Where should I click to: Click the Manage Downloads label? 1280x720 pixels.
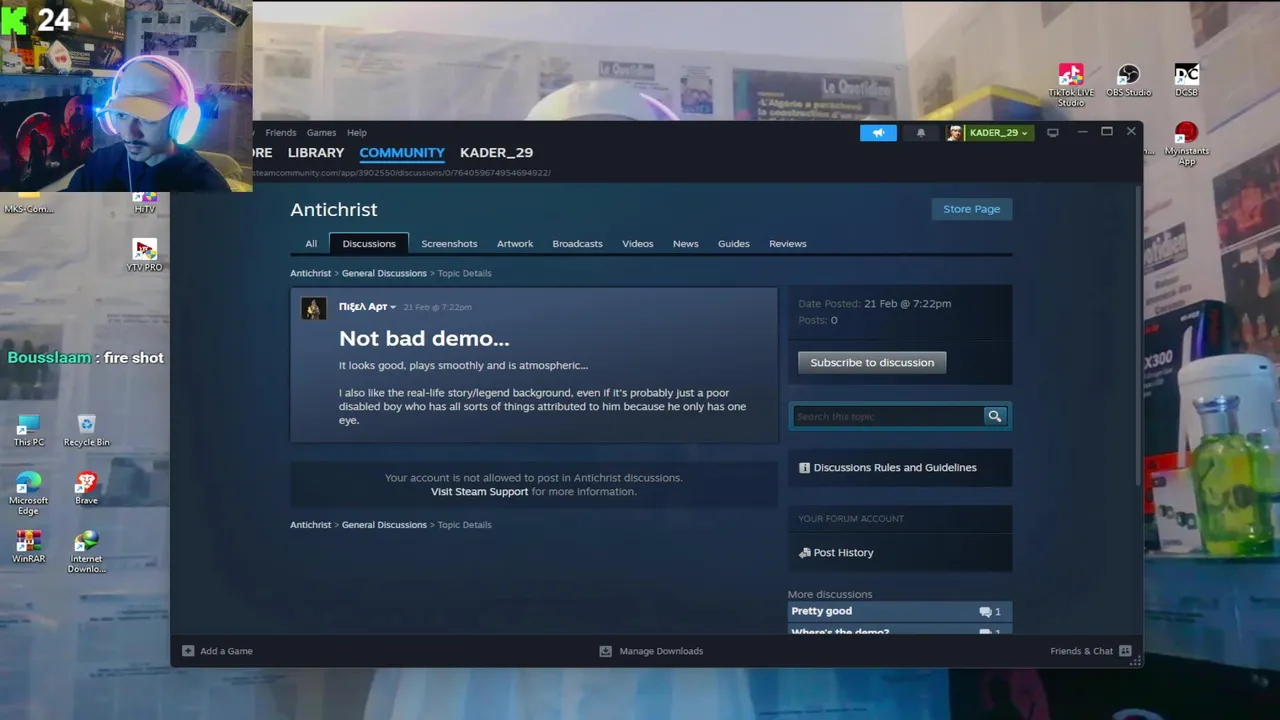[x=661, y=651]
